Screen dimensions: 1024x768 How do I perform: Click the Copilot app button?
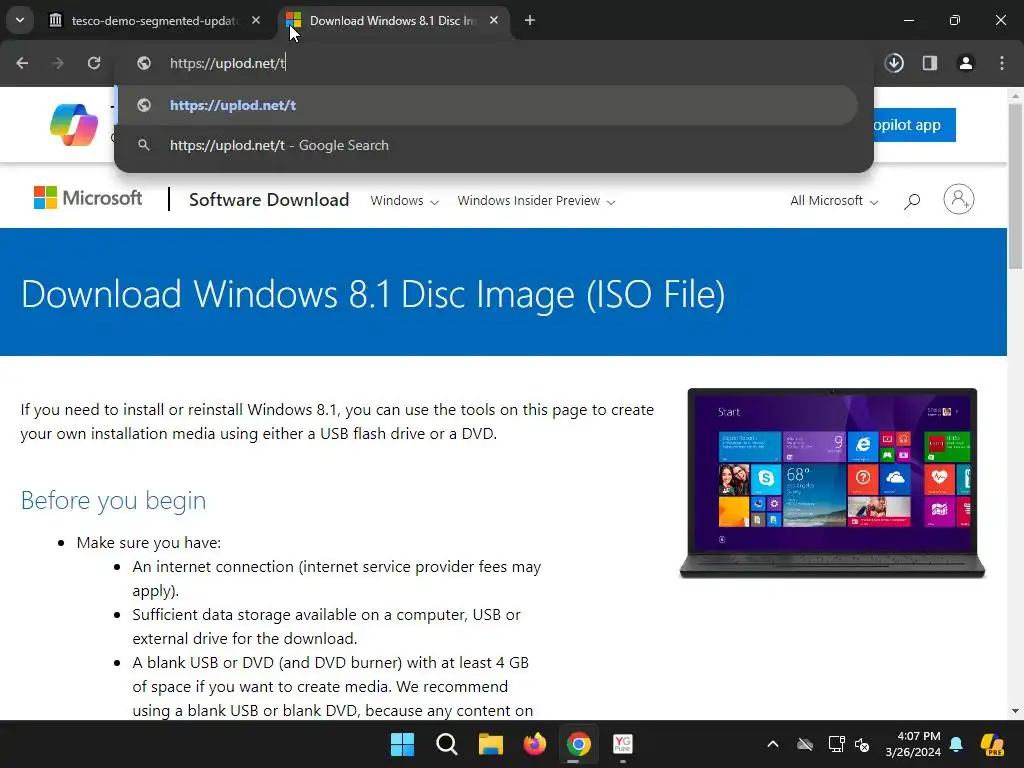click(x=914, y=125)
